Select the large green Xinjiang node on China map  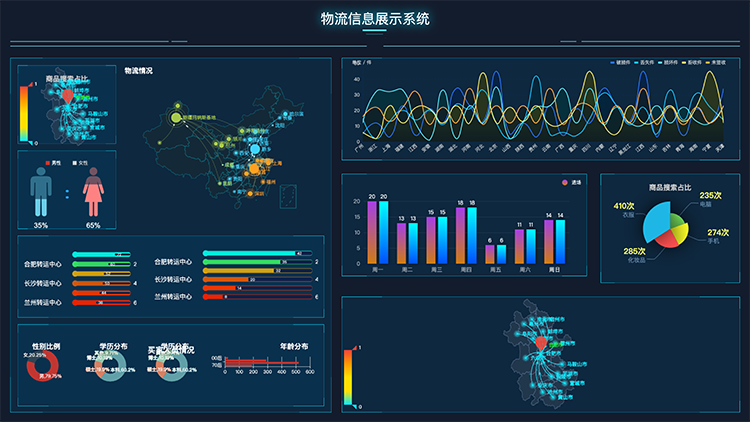click(x=176, y=117)
